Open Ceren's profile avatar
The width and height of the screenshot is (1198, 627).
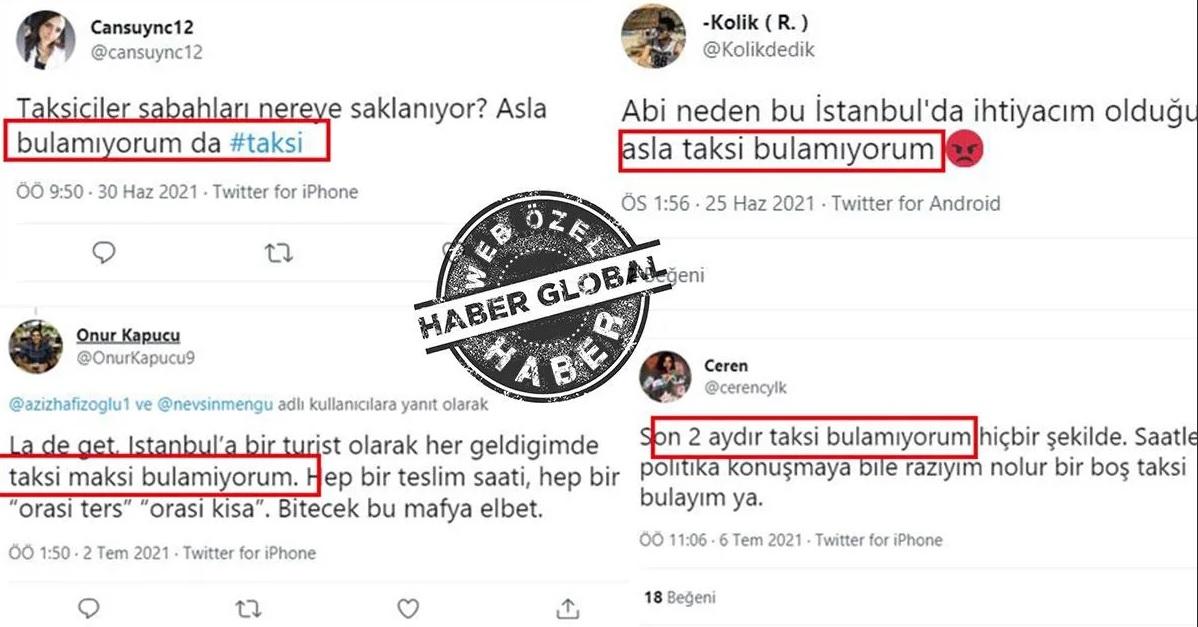pos(665,377)
